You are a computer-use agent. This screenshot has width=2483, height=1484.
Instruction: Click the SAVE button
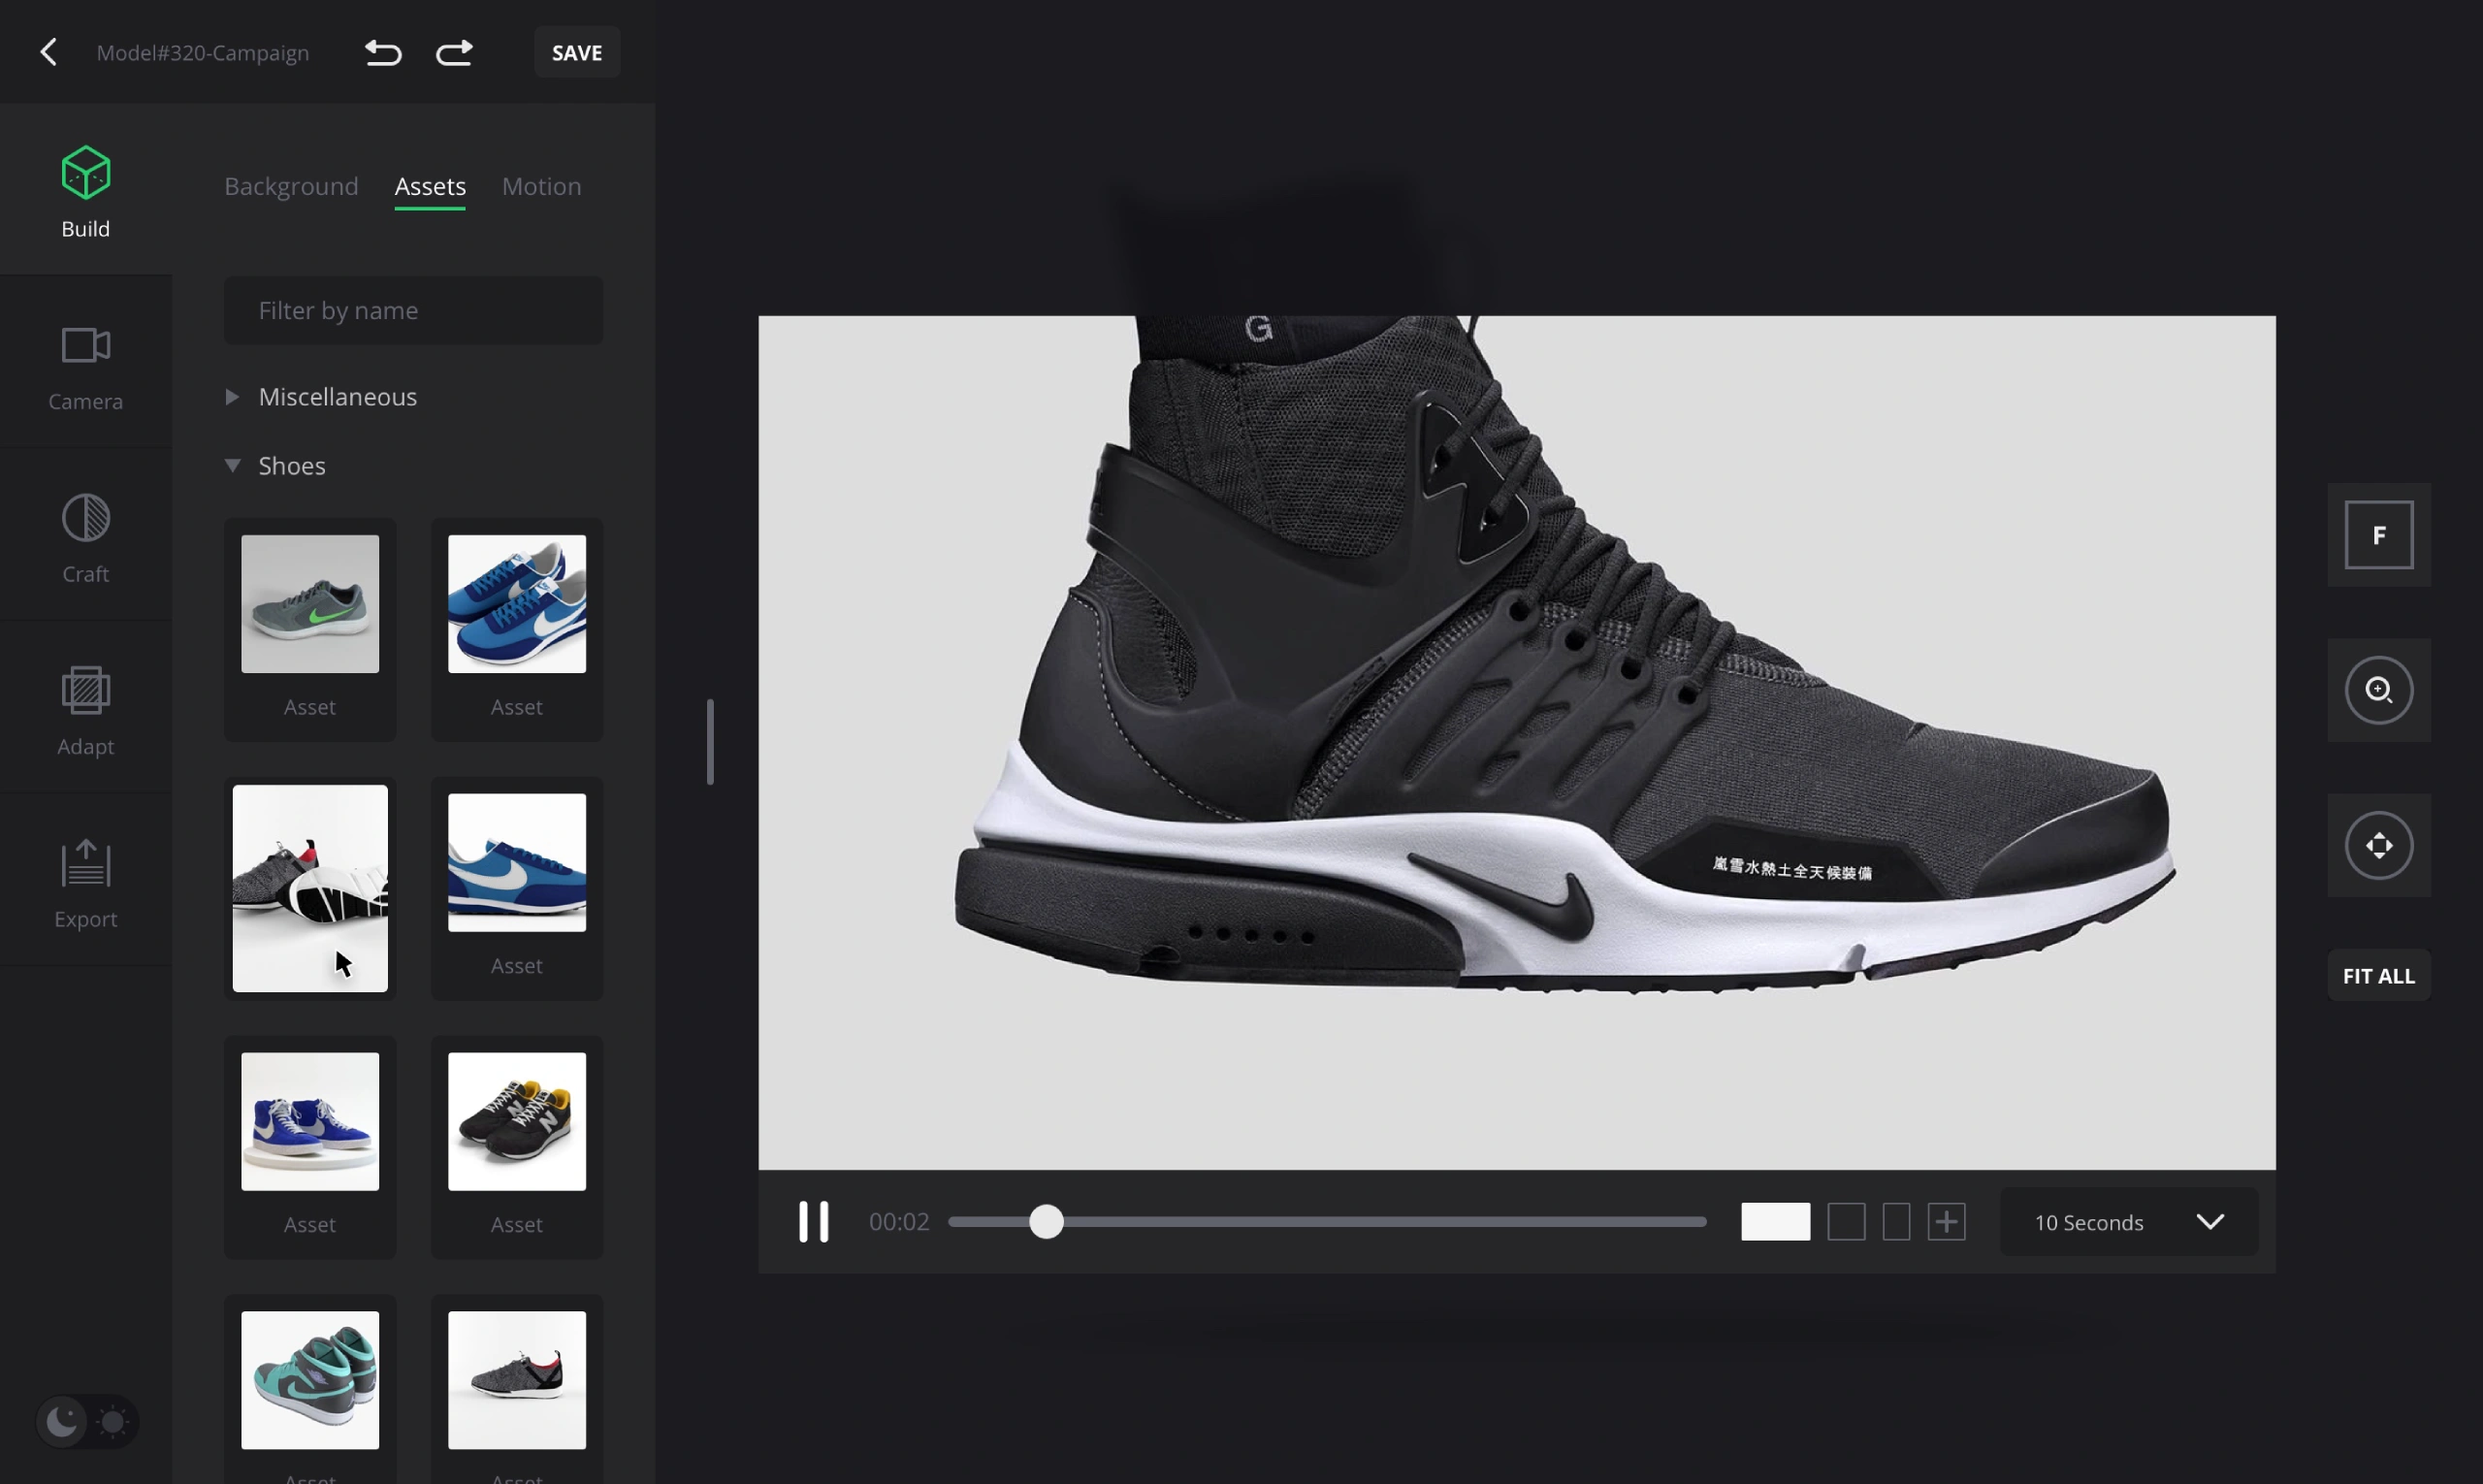[577, 52]
